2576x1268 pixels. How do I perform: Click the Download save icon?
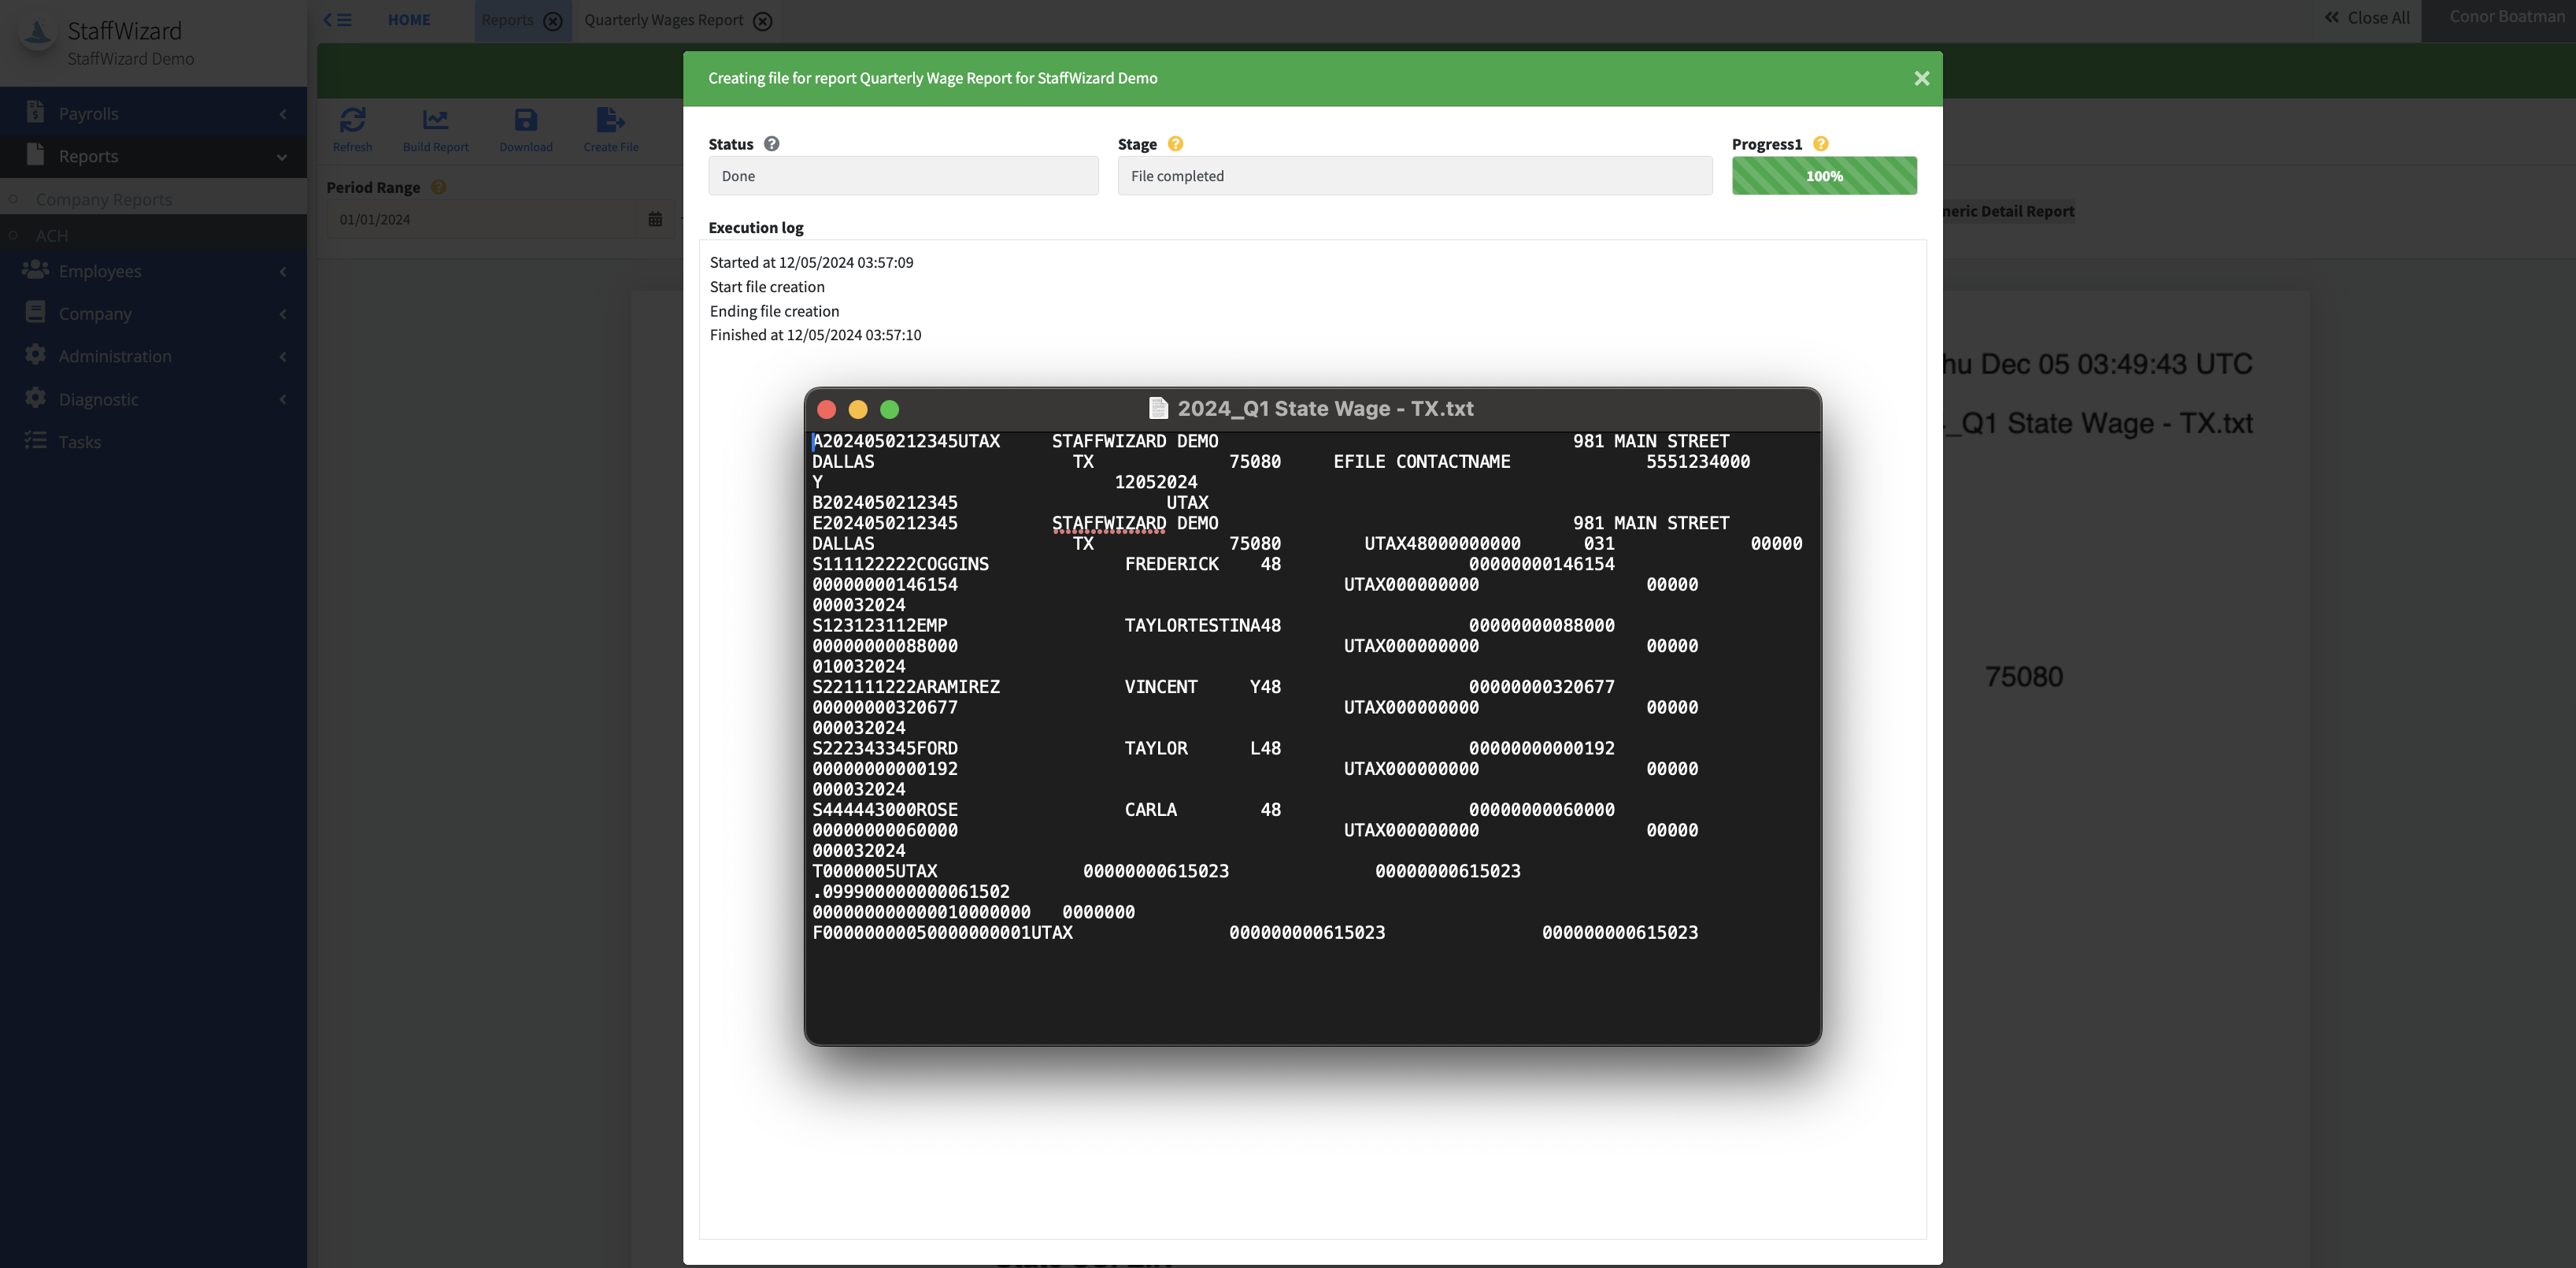[x=526, y=121]
